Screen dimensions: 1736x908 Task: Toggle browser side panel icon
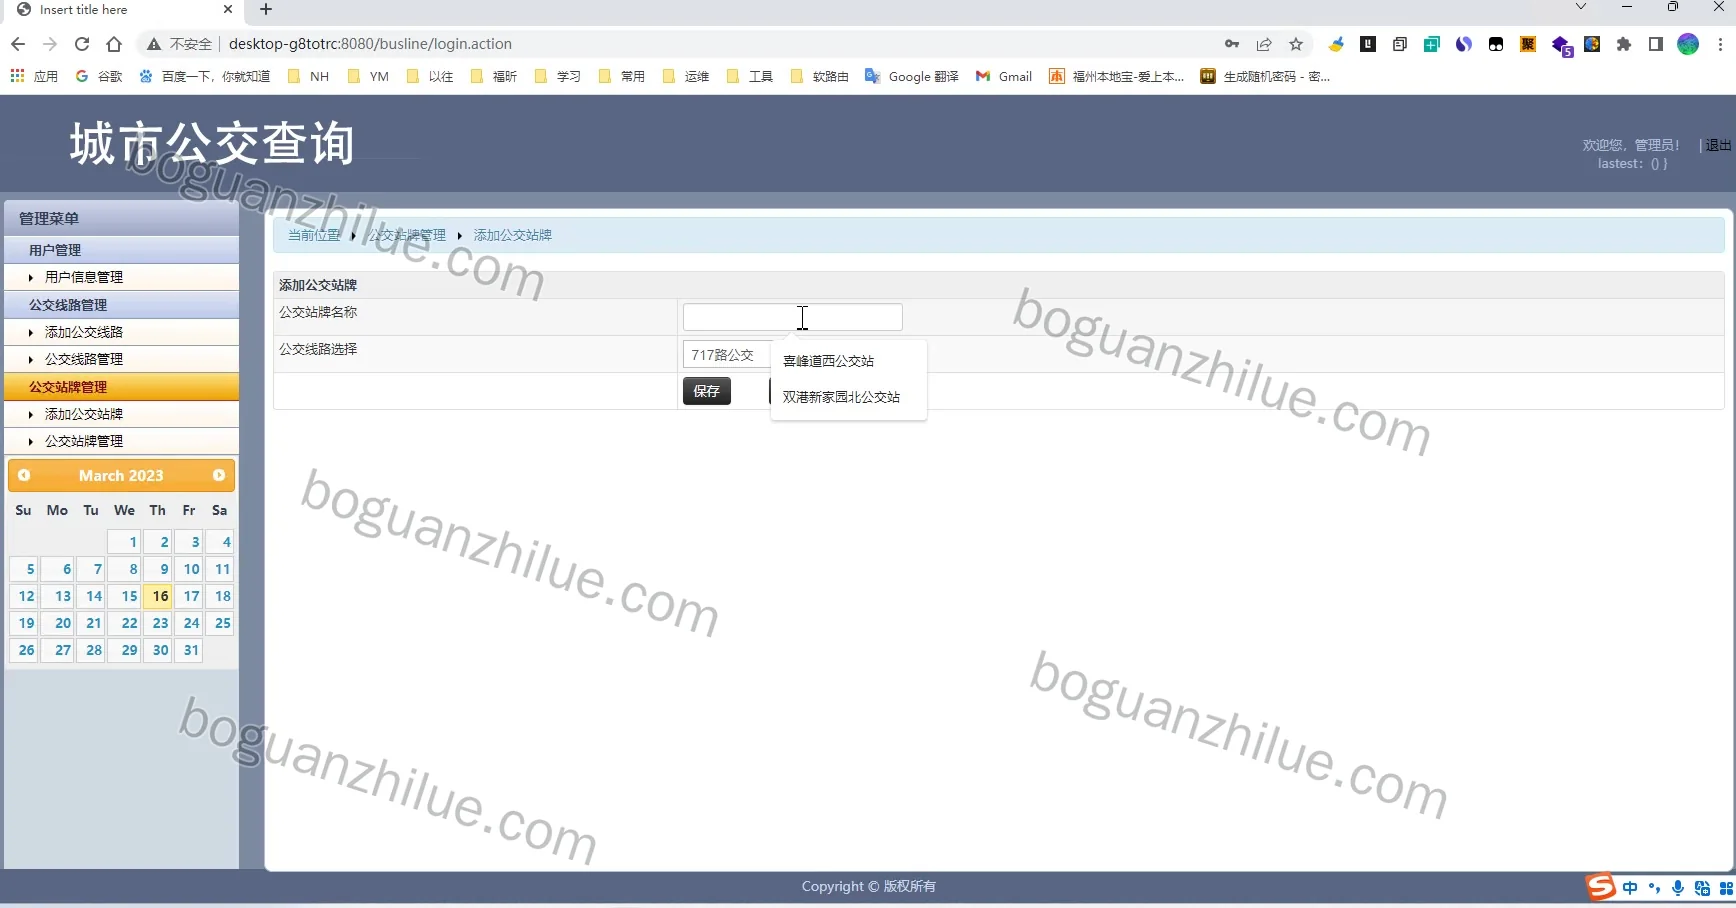pos(1656,44)
